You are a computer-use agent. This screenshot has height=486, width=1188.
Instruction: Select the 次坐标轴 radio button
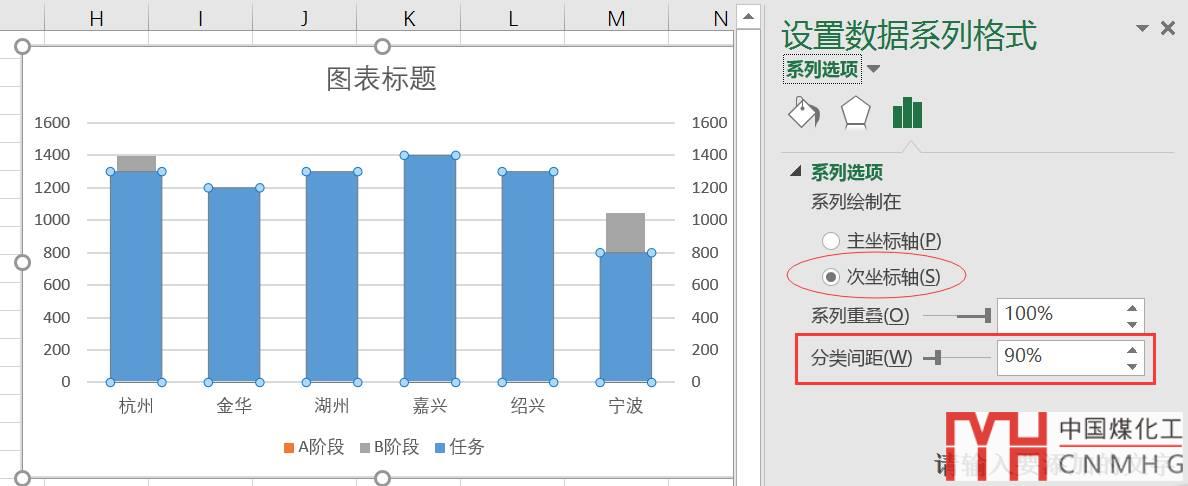(x=831, y=277)
